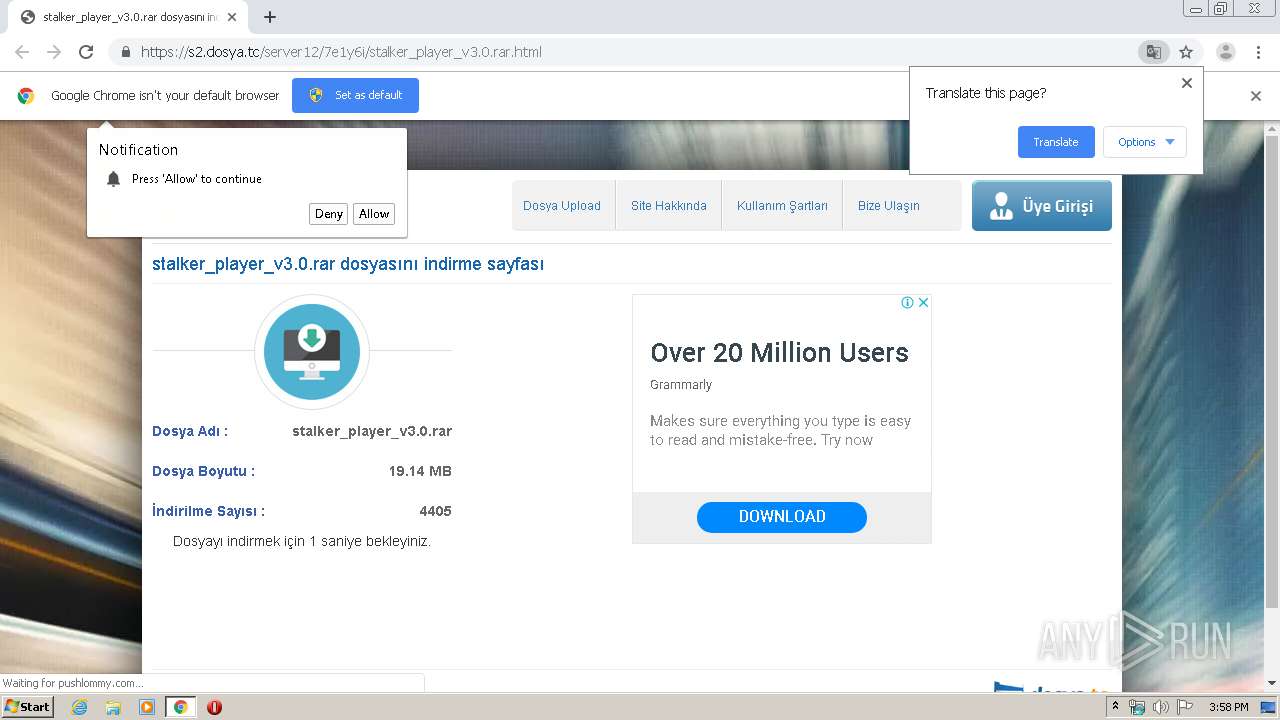This screenshot has width=1280, height=720.
Task: Bookmark this page with star icon
Action: coord(1186,52)
